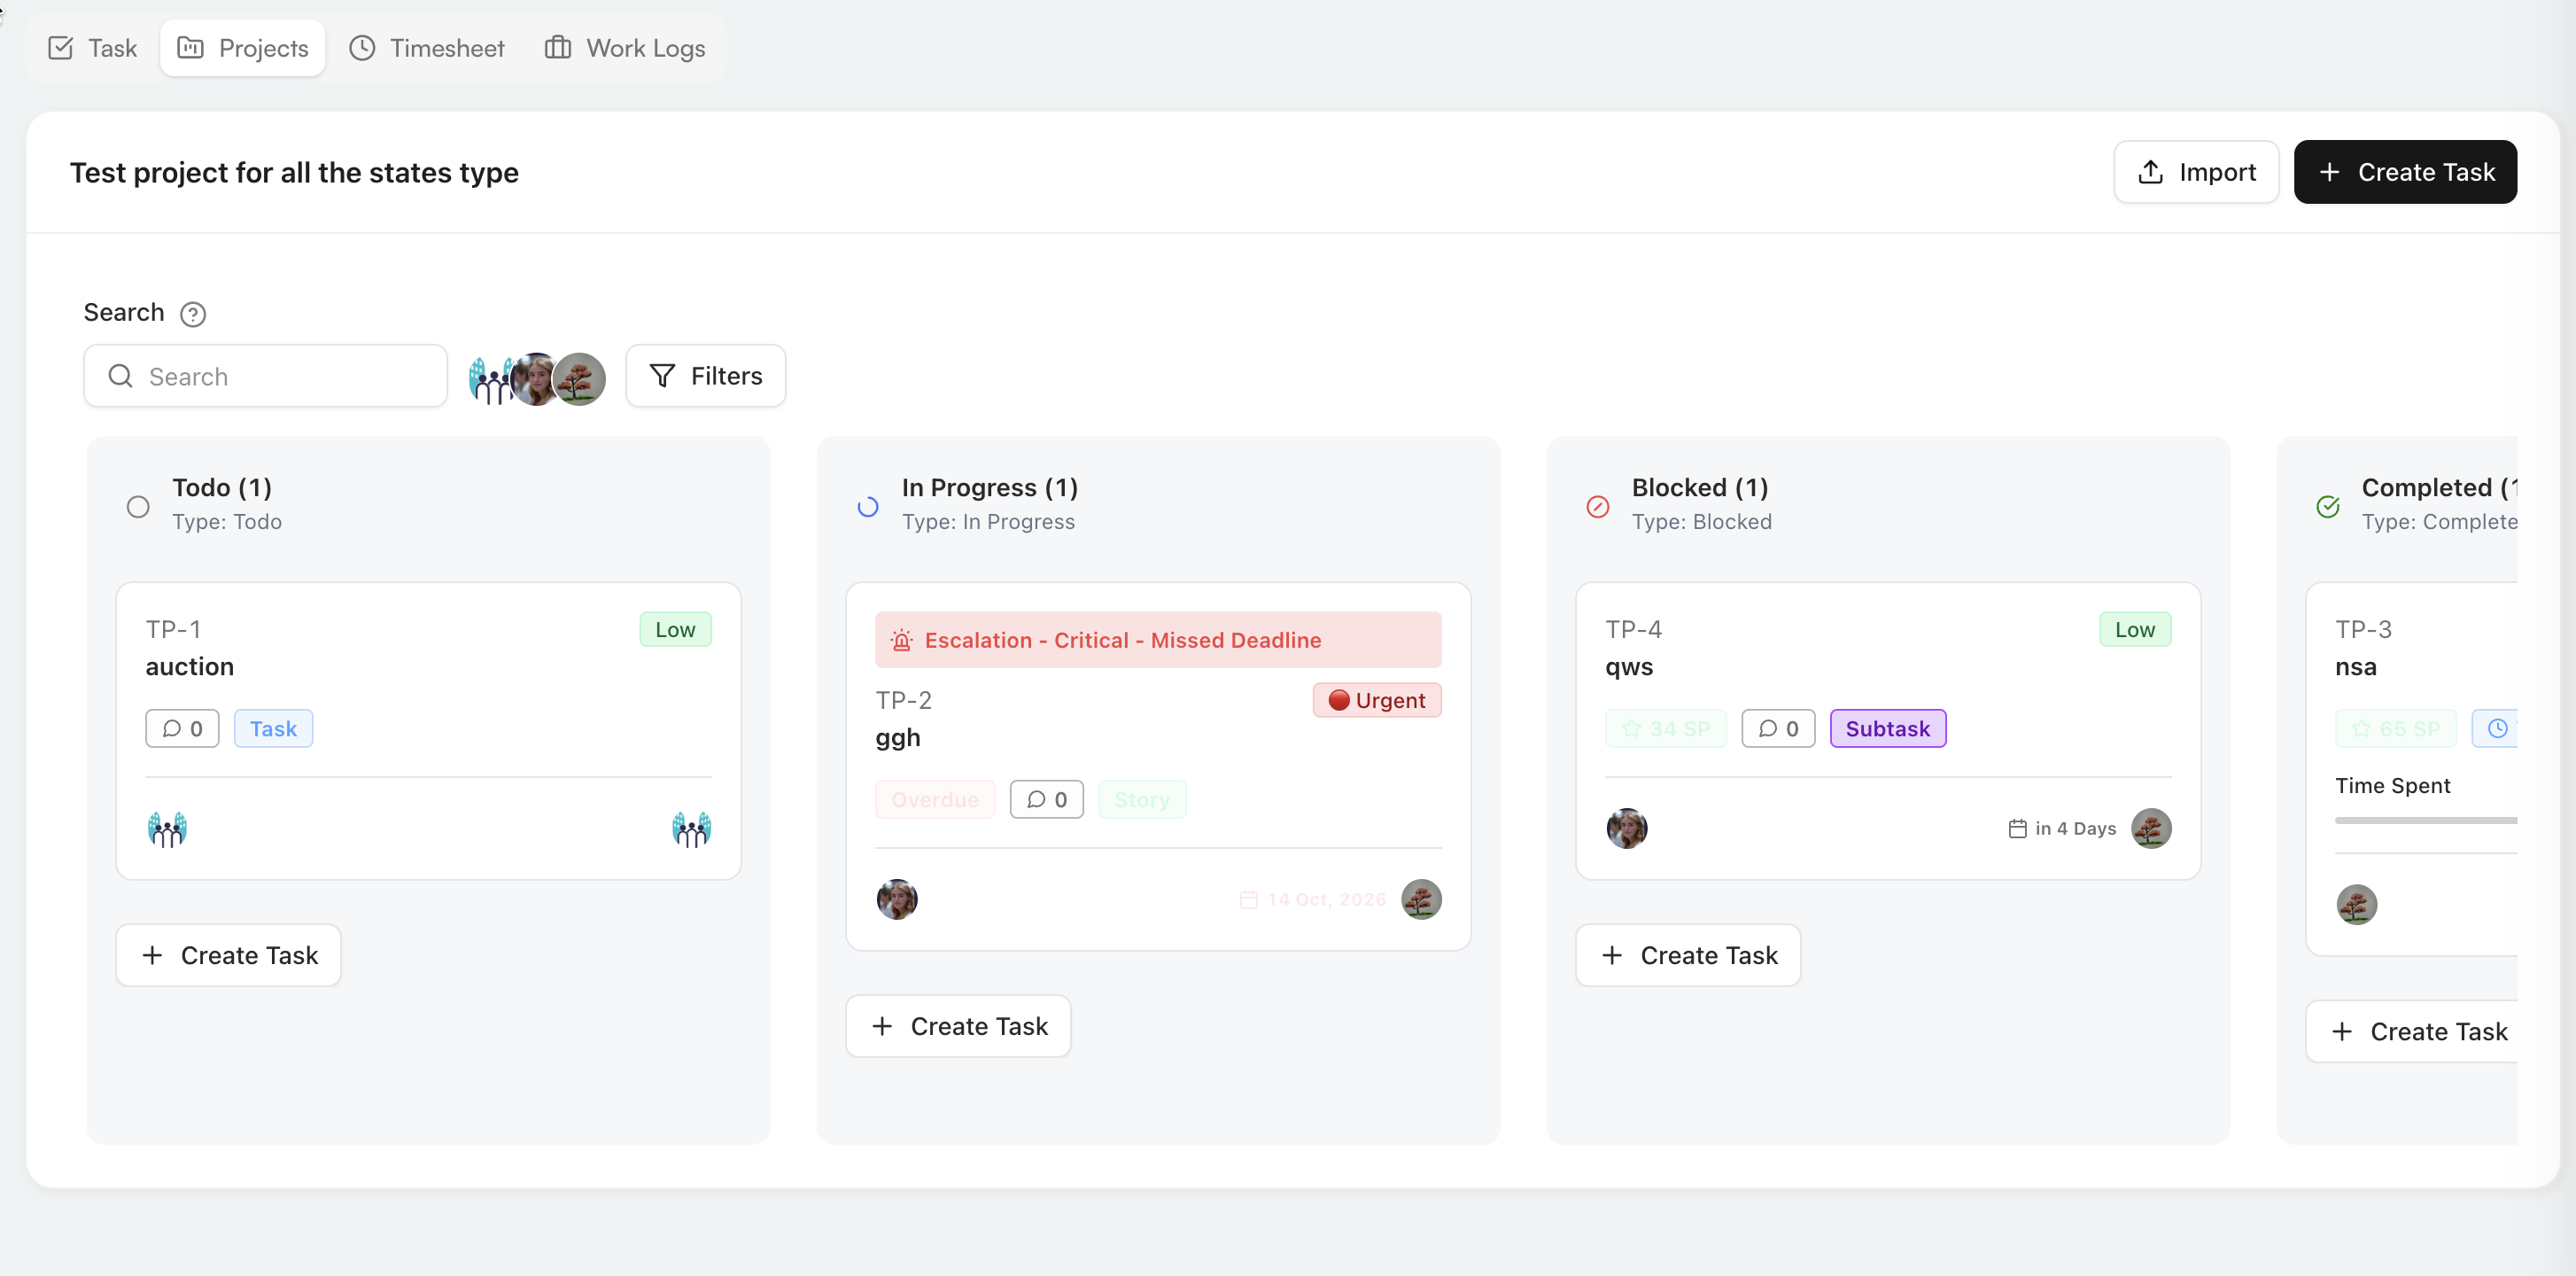Click the Urgent priority badge on TP-2

[1376, 700]
